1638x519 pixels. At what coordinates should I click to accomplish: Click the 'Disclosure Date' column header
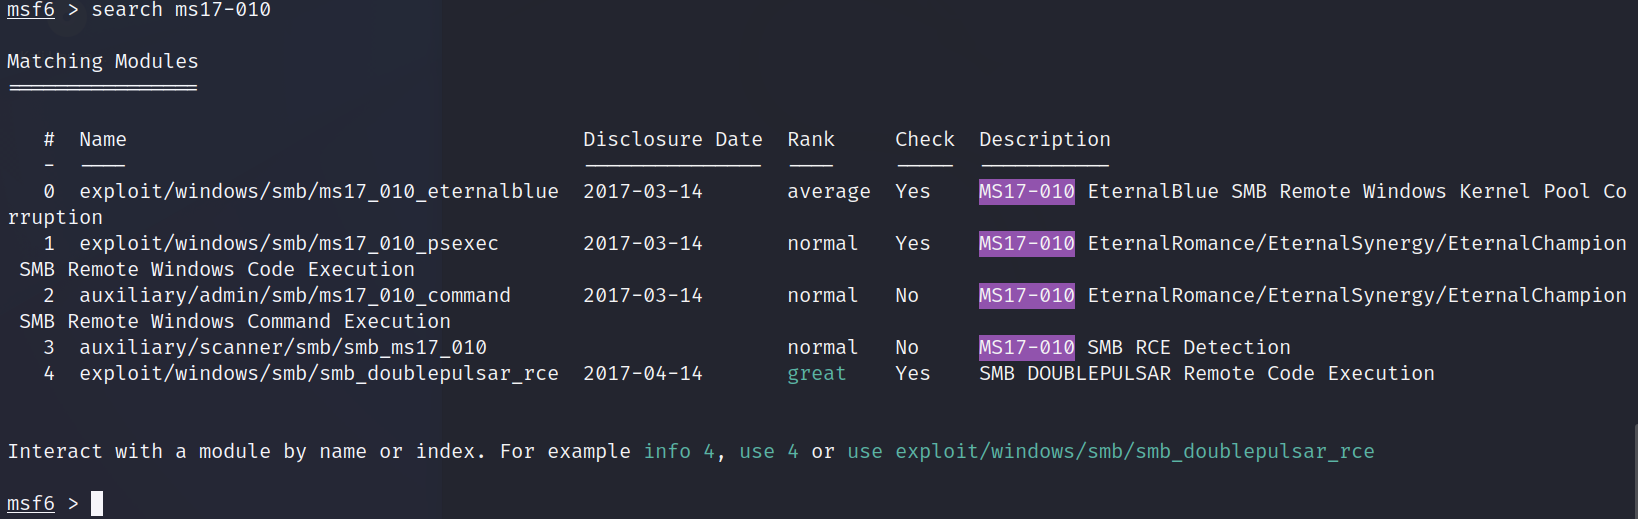(673, 139)
